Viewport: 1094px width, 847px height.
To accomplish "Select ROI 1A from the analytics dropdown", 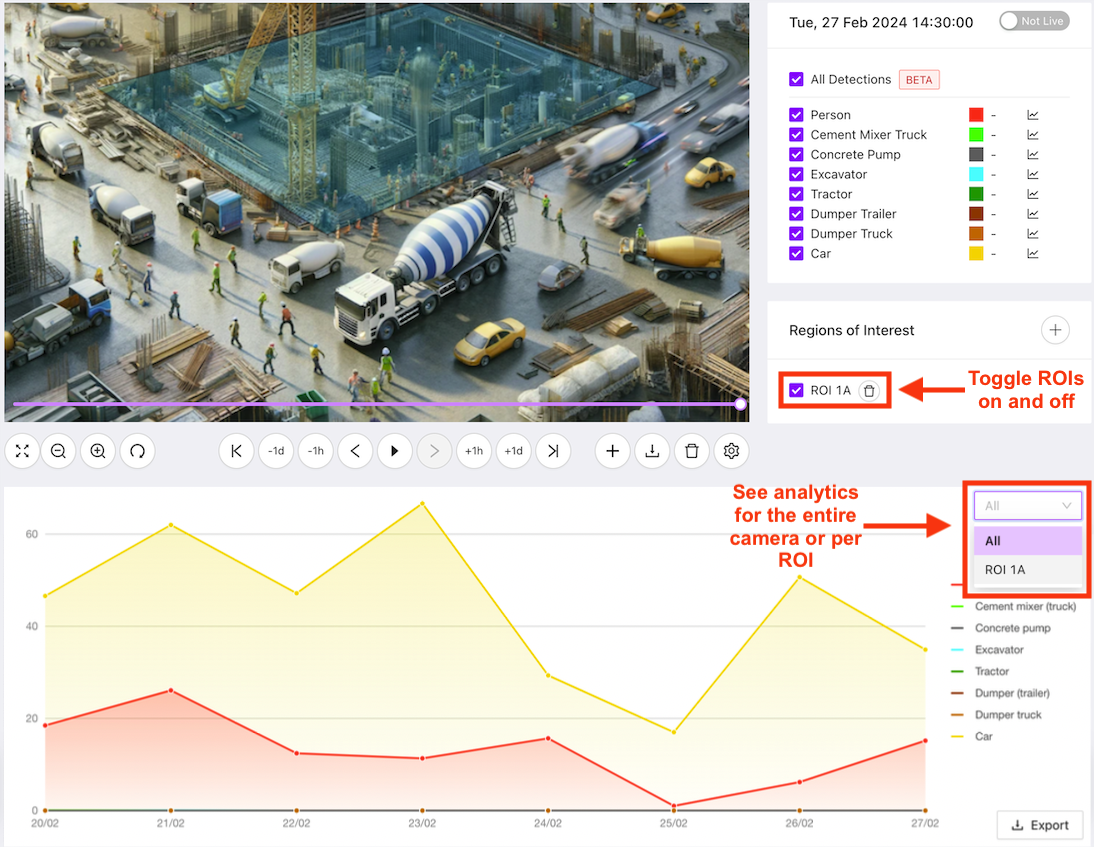I will pos(1027,570).
